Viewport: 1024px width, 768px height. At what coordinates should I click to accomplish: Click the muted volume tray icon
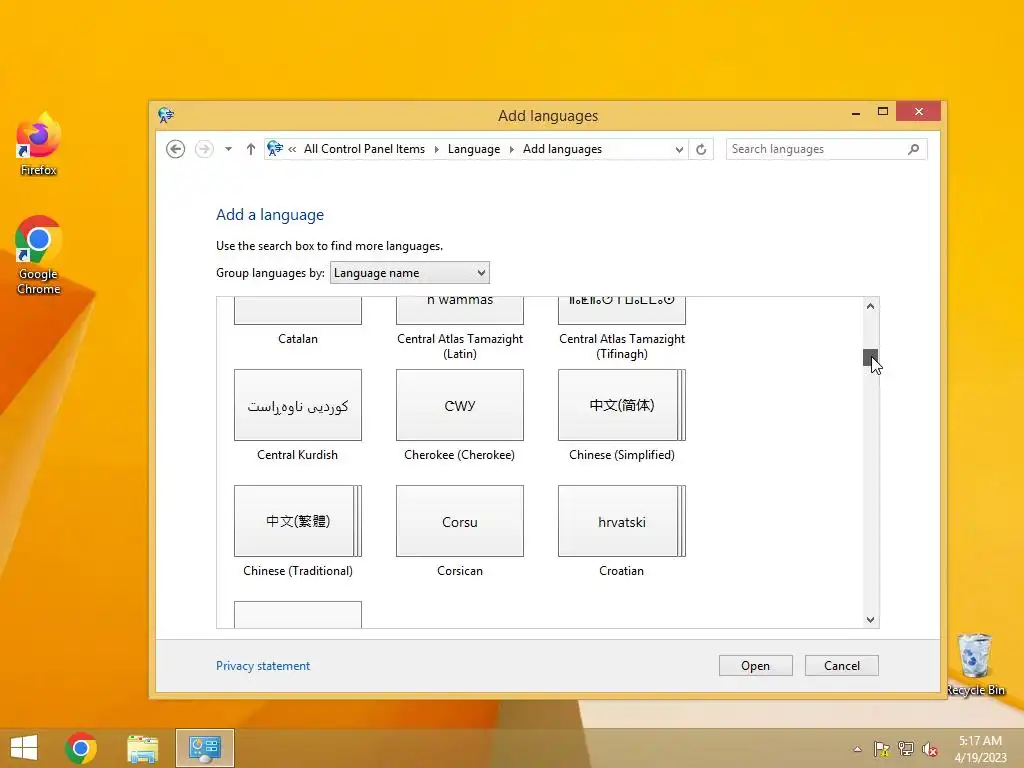930,749
